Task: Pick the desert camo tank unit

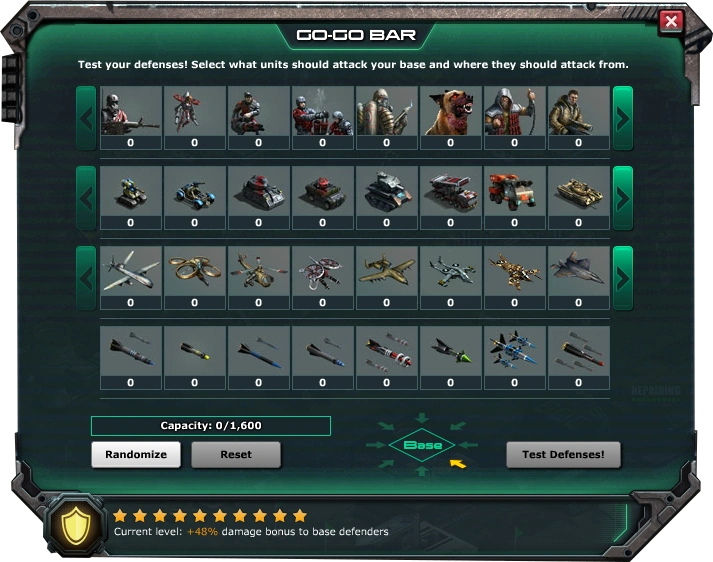Action: (578, 197)
